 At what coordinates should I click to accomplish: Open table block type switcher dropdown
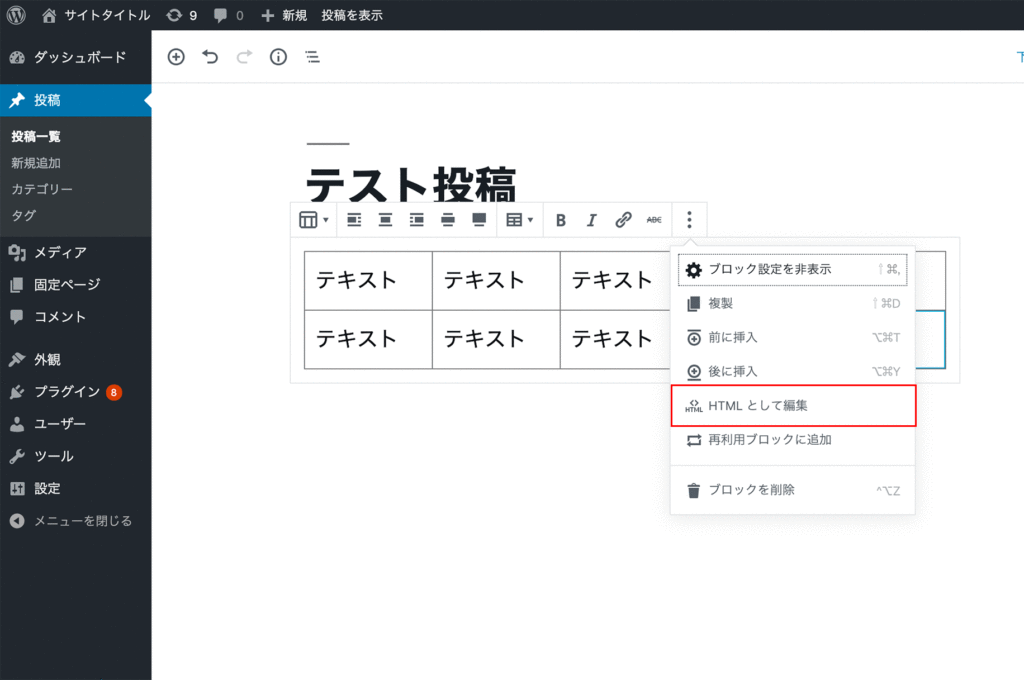pyautogui.click(x=313, y=220)
